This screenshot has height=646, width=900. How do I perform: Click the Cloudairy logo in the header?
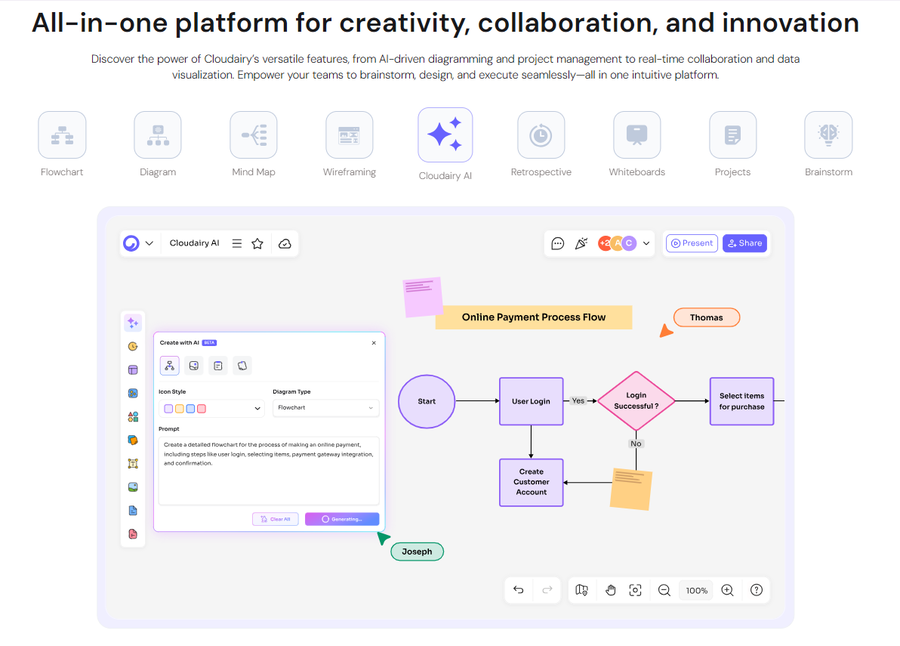coord(131,243)
